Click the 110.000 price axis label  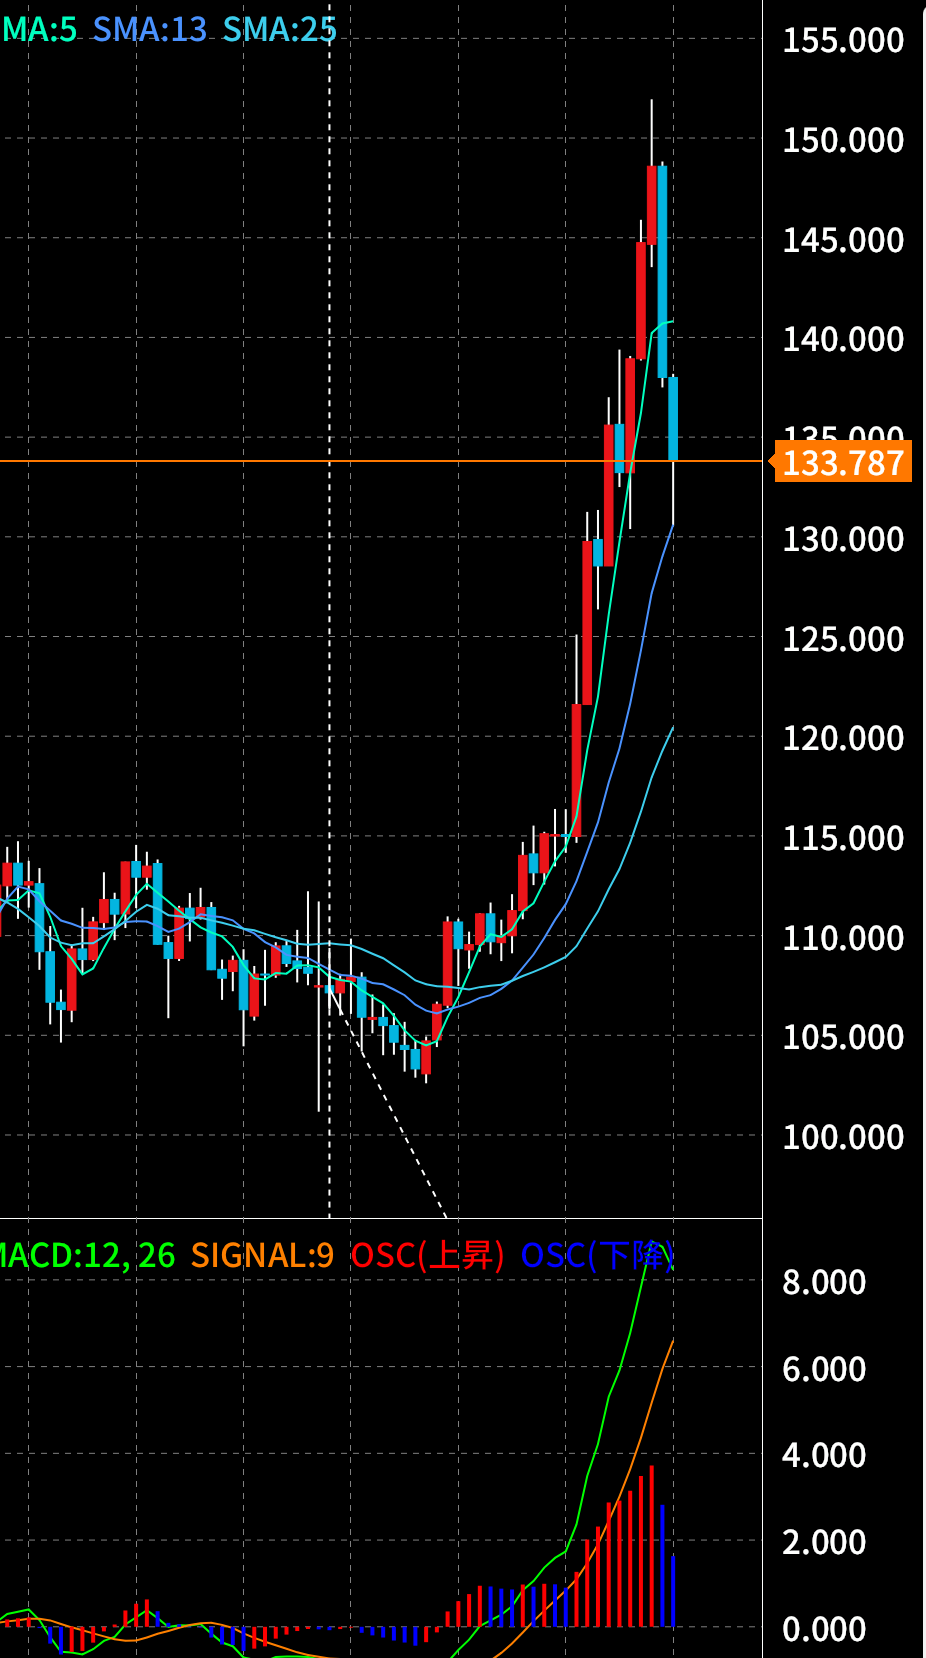pyautogui.click(x=843, y=938)
